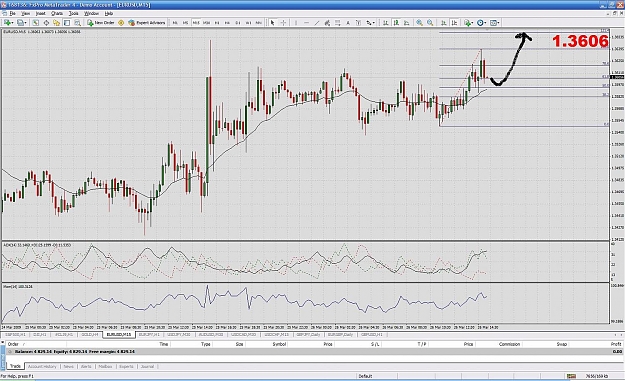Switch to the Account History tab
625x381 pixels.
42,366
